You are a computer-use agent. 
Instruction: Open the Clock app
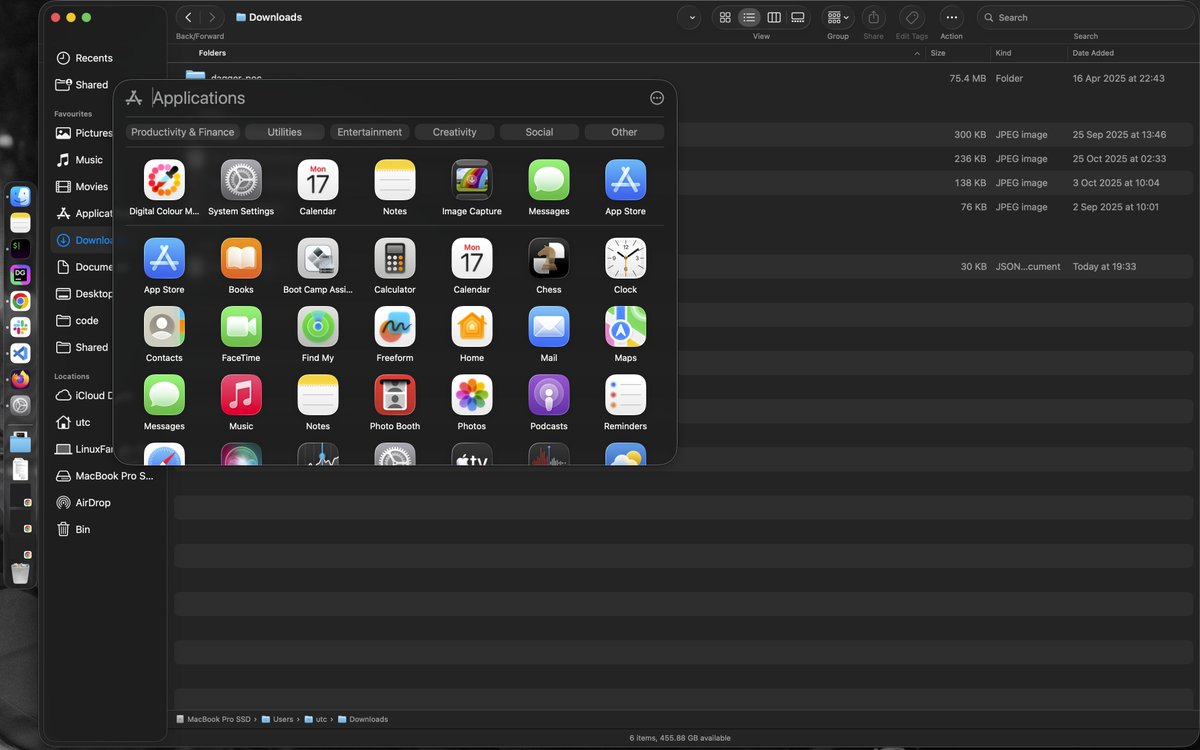[626, 258]
